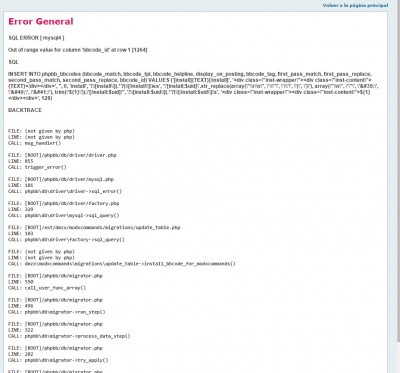
Task: Click the 'migrator->run_step()' call line
Action: click(57, 312)
